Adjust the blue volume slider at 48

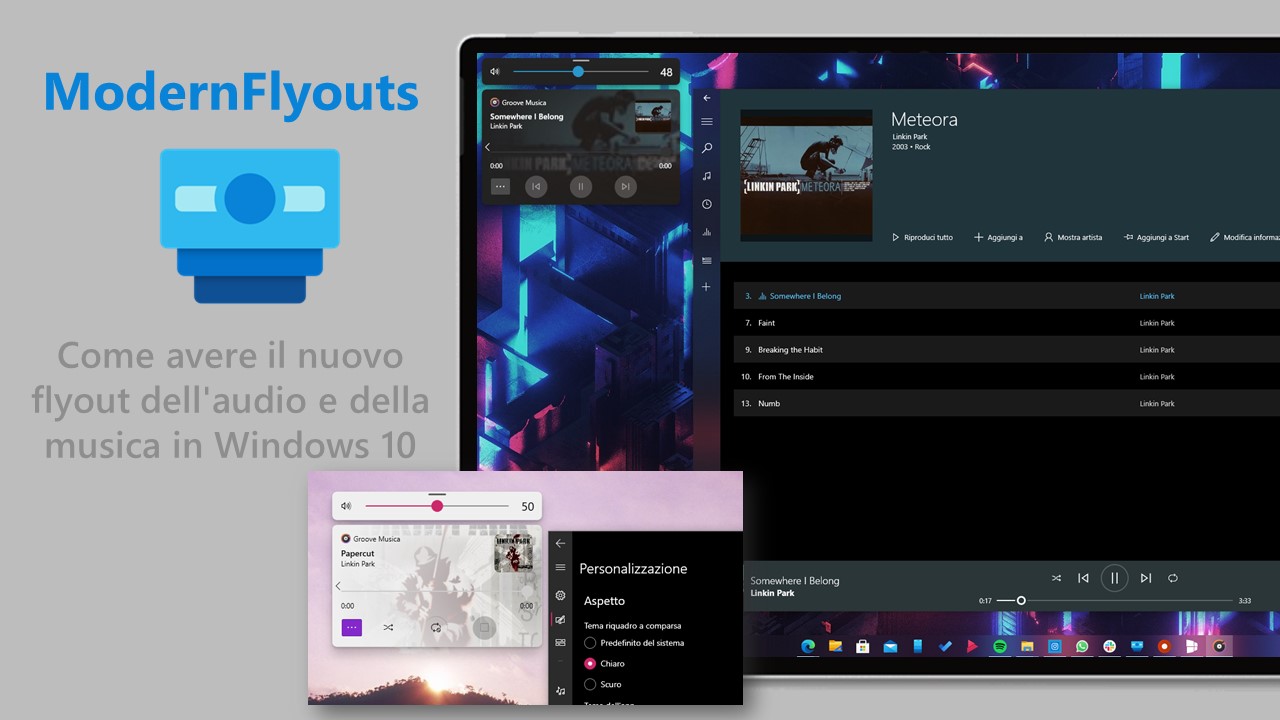pyautogui.click(x=581, y=72)
